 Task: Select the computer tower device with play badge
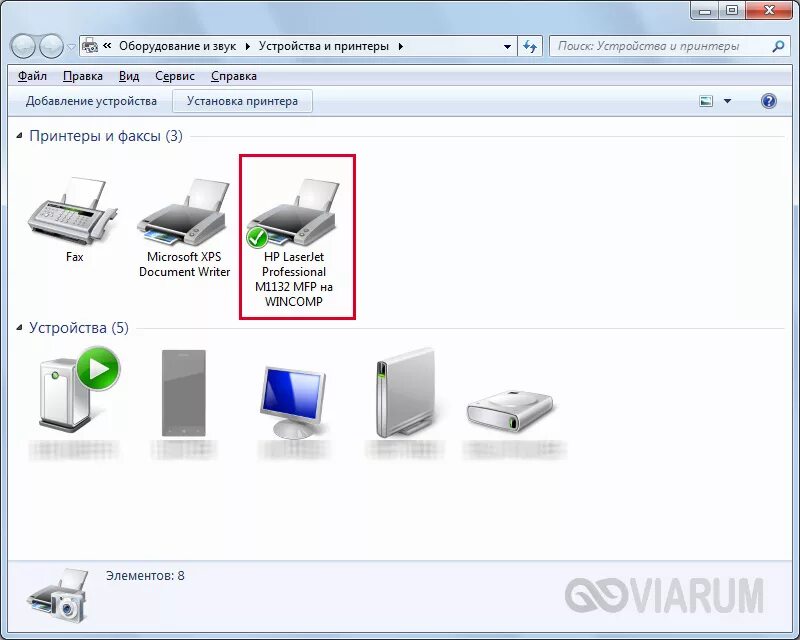tap(78, 390)
